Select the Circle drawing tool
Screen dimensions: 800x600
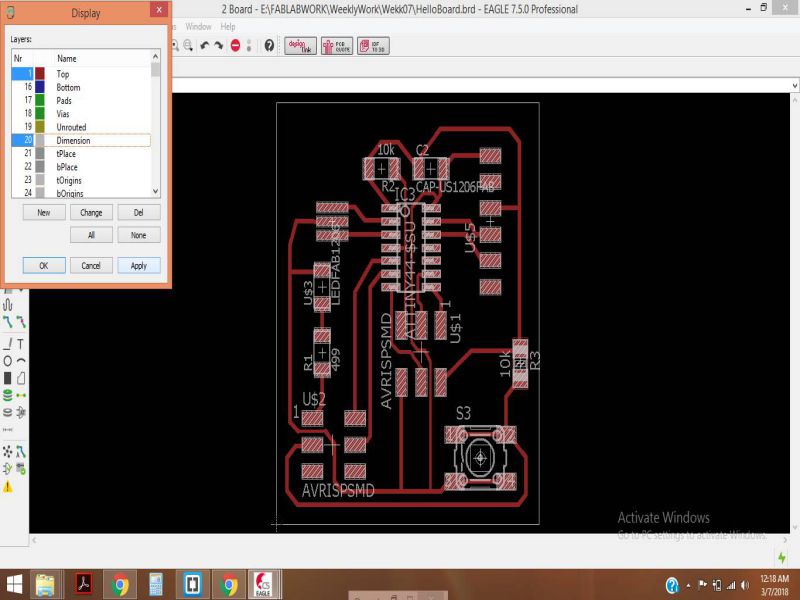[8, 360]
